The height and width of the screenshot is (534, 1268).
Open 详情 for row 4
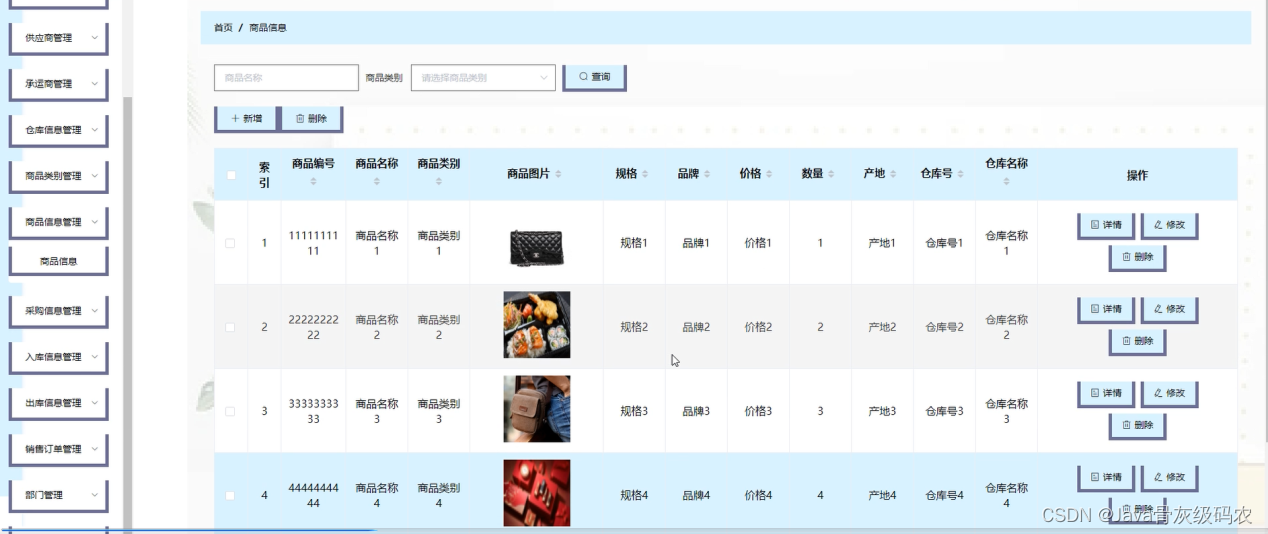click(x=1105, y=477)
